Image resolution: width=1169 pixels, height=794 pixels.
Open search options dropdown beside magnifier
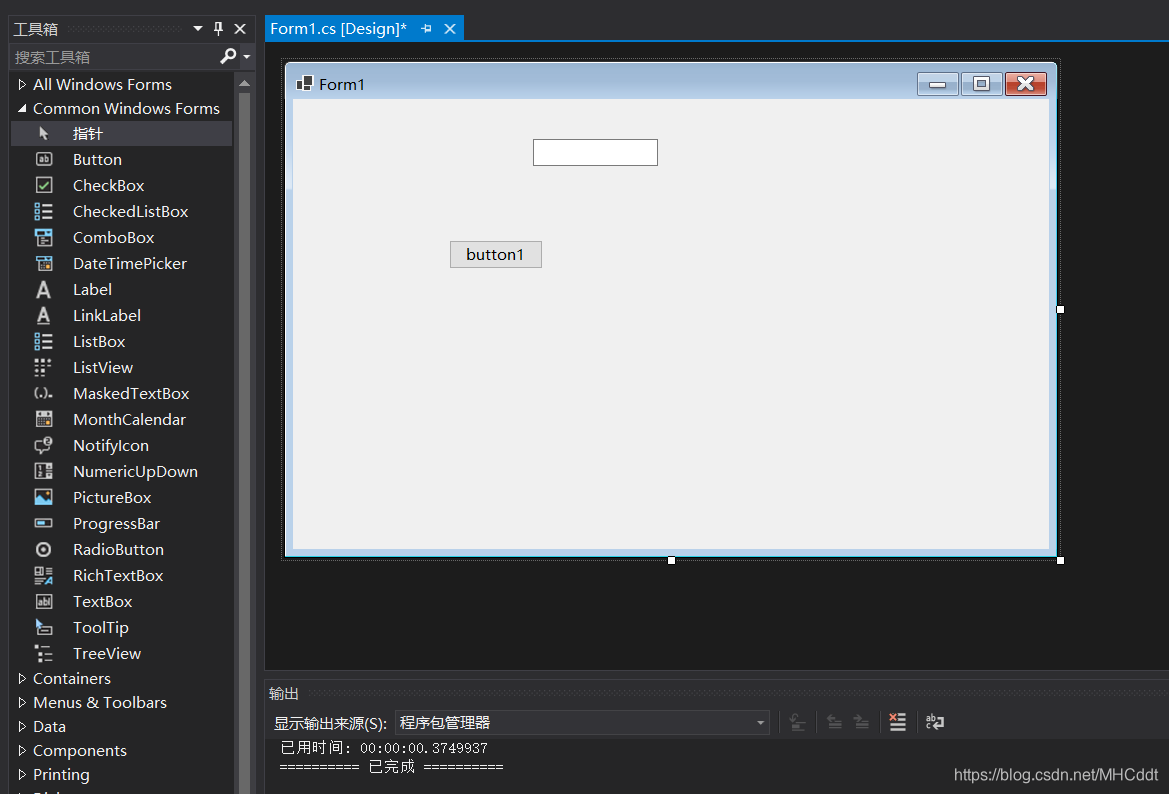[247, 57]
